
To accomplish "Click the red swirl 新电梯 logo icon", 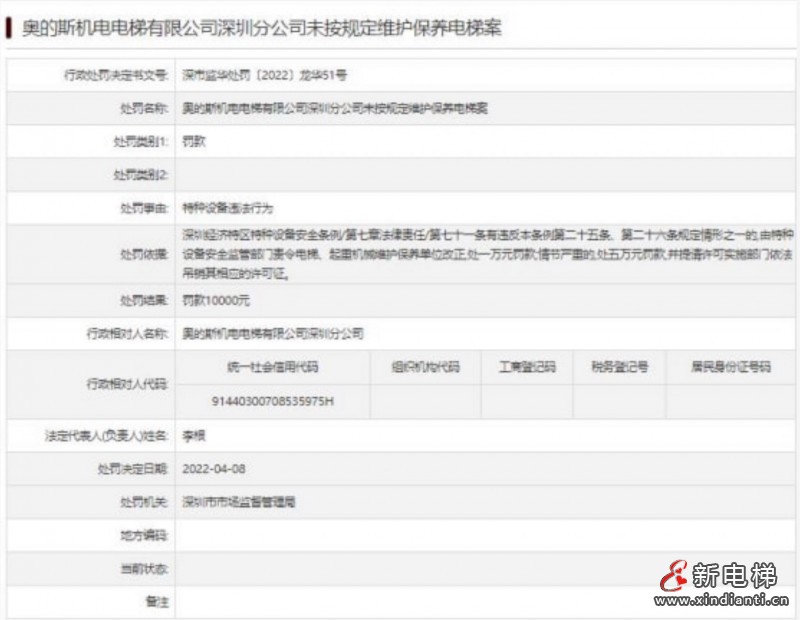I will (x=673, y=576).
